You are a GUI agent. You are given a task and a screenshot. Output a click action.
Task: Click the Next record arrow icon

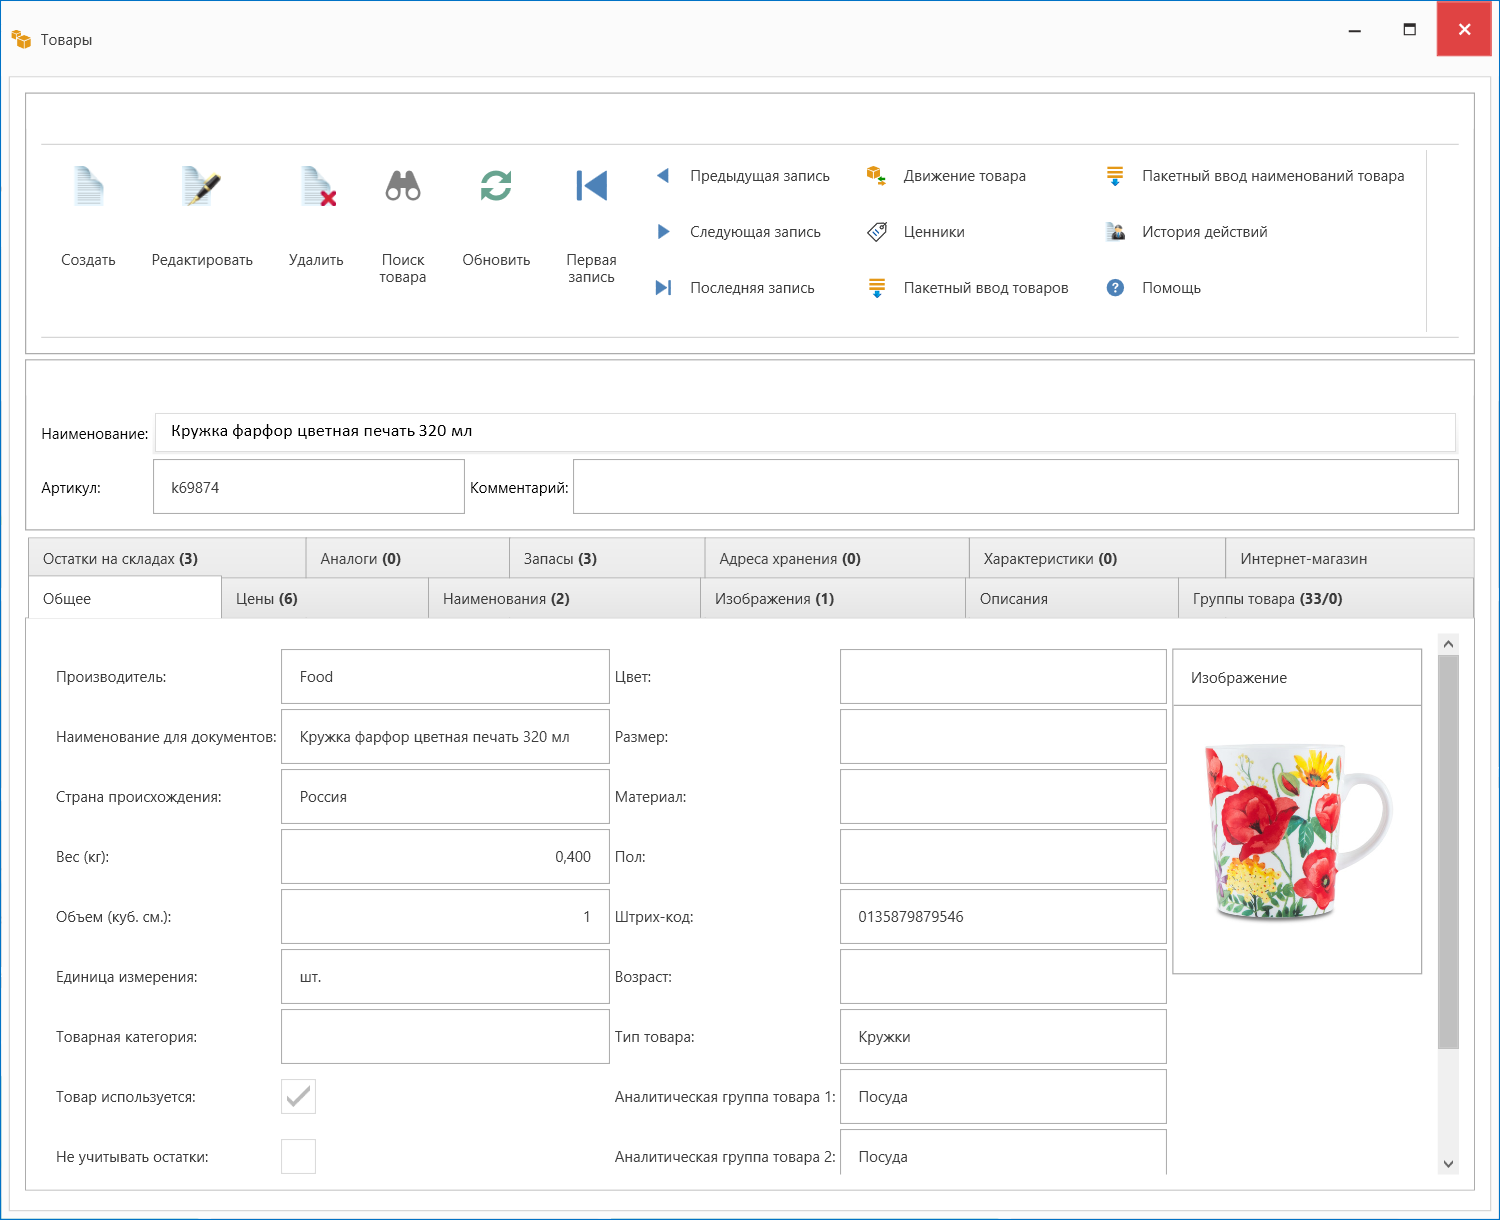point(663,232)
